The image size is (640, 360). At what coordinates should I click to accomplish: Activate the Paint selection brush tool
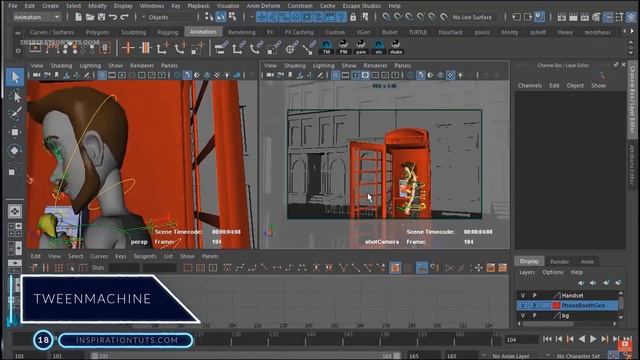coord(15,113)
